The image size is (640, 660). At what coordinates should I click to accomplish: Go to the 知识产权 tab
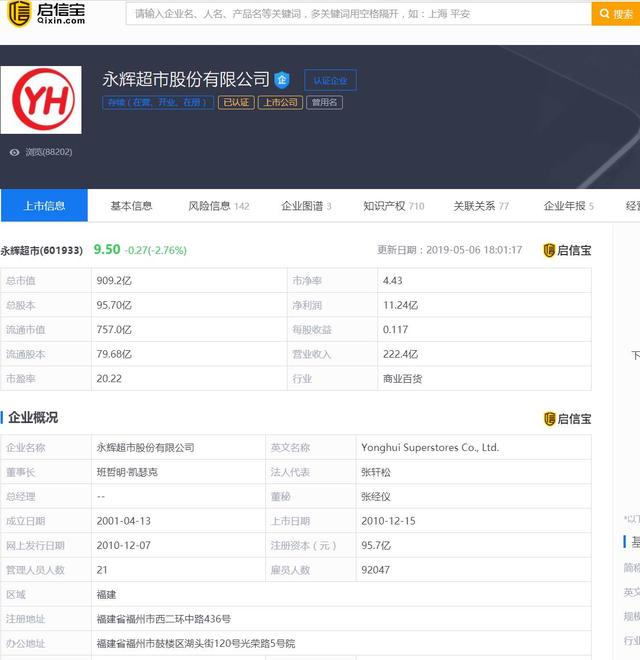tap(393, 206)
